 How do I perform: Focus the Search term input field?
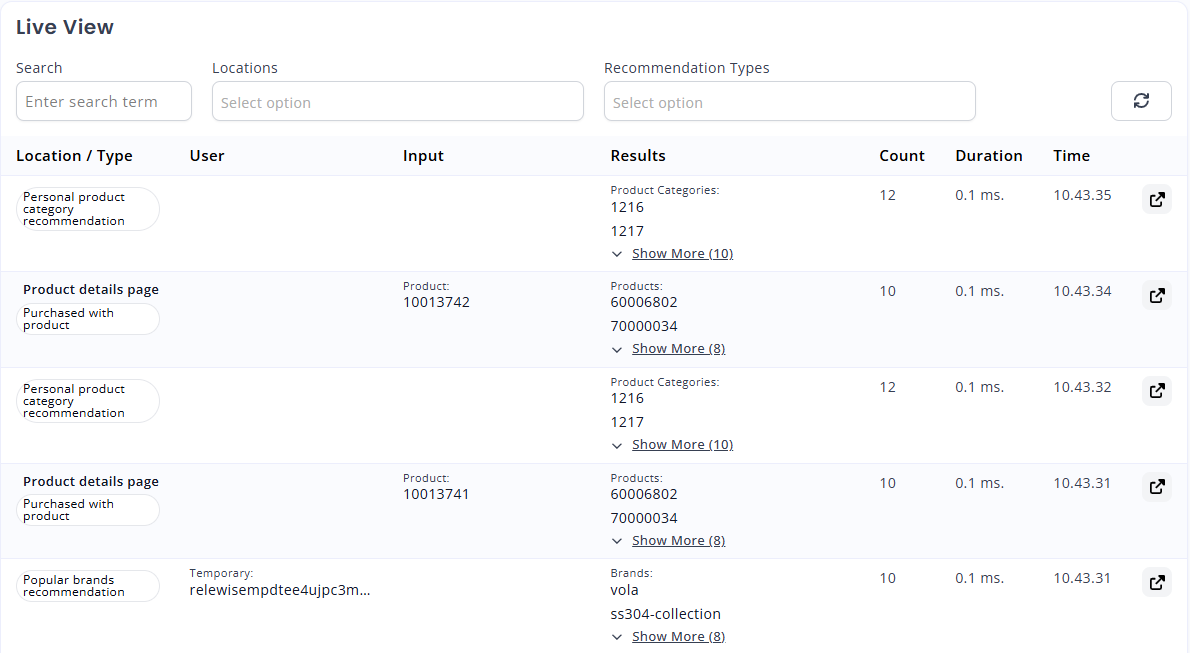coord(104,101)
